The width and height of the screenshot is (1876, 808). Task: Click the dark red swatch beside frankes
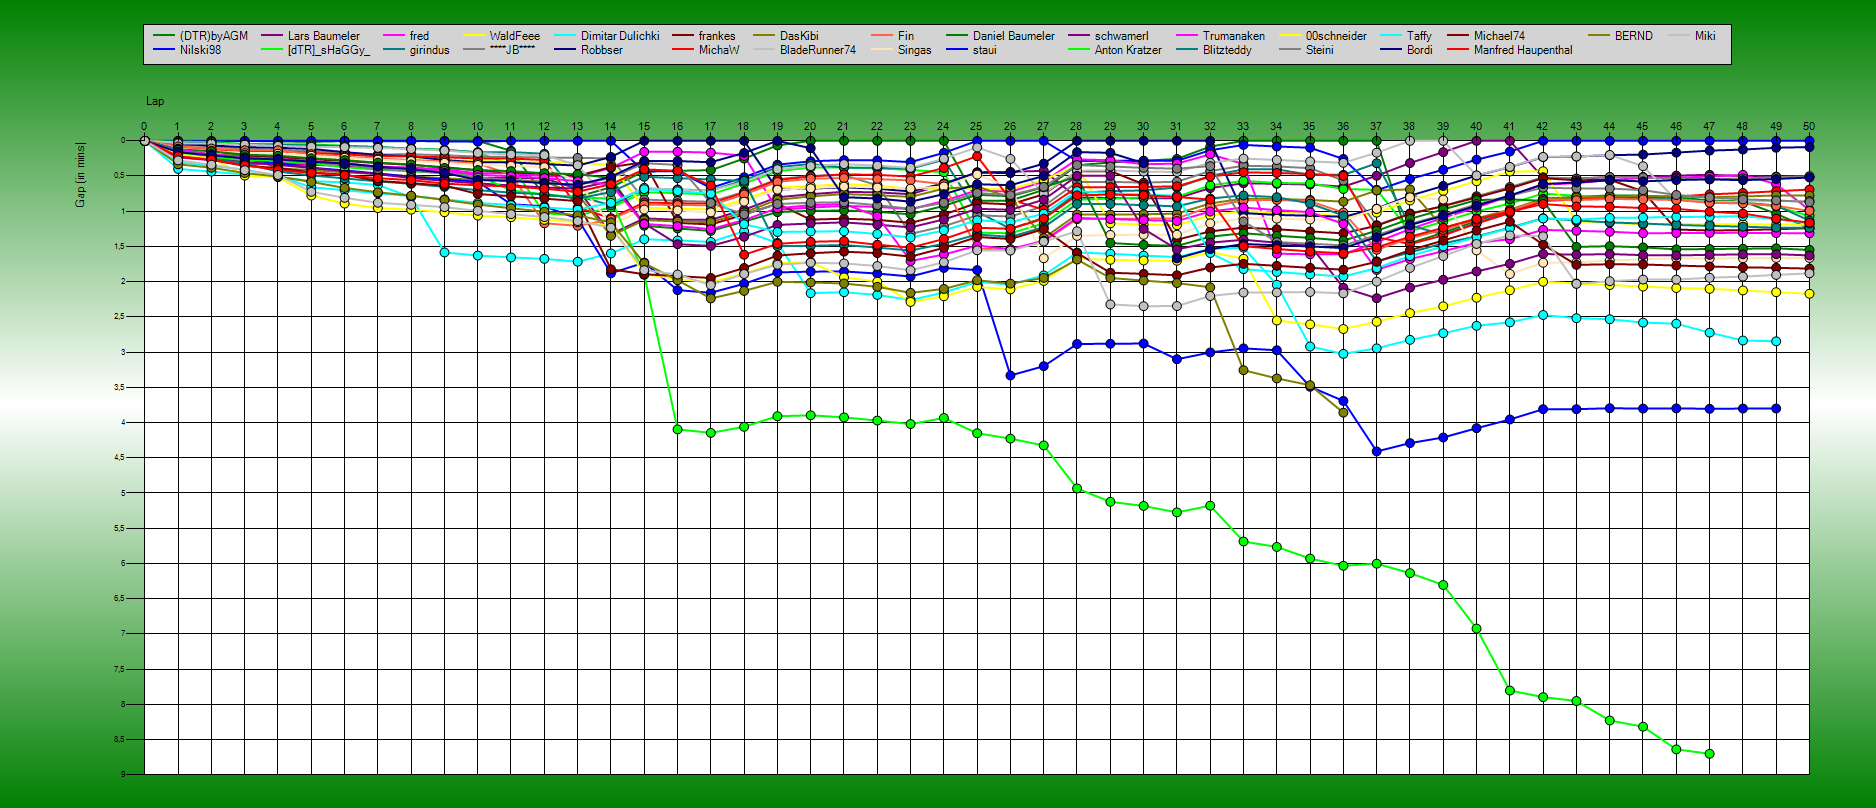683,36
